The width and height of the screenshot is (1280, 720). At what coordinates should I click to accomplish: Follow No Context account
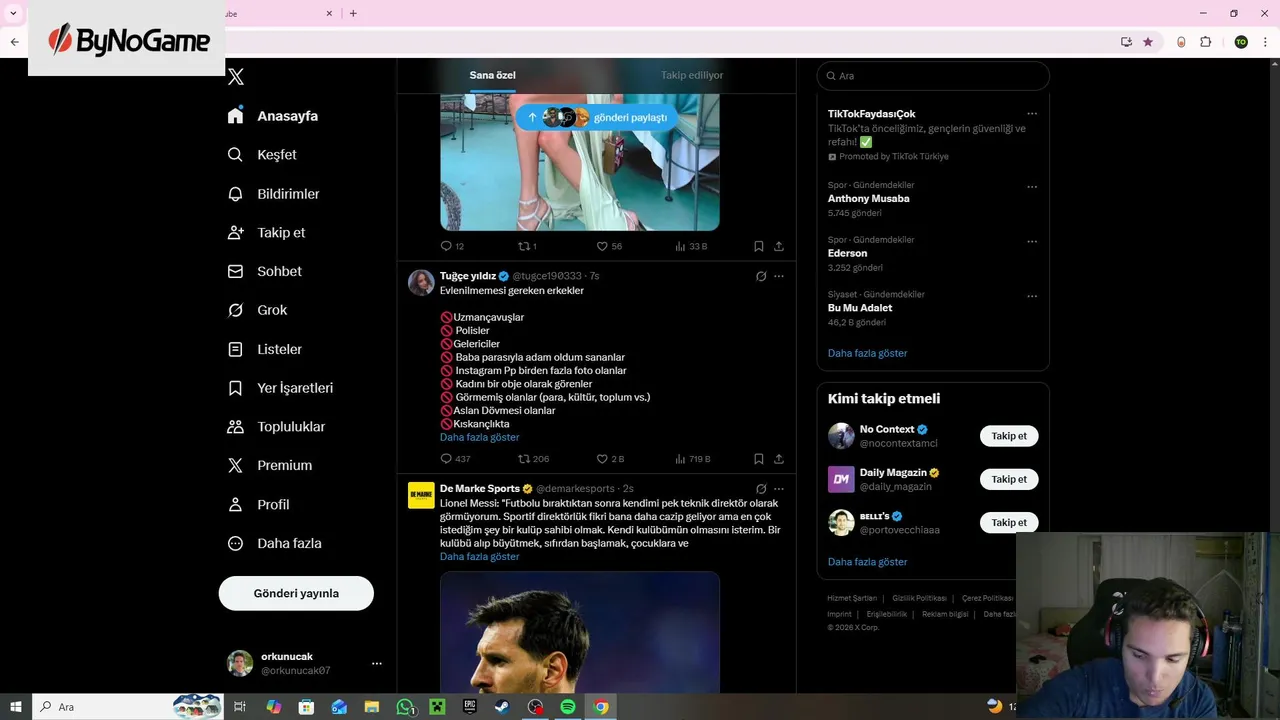(1009, 436)
